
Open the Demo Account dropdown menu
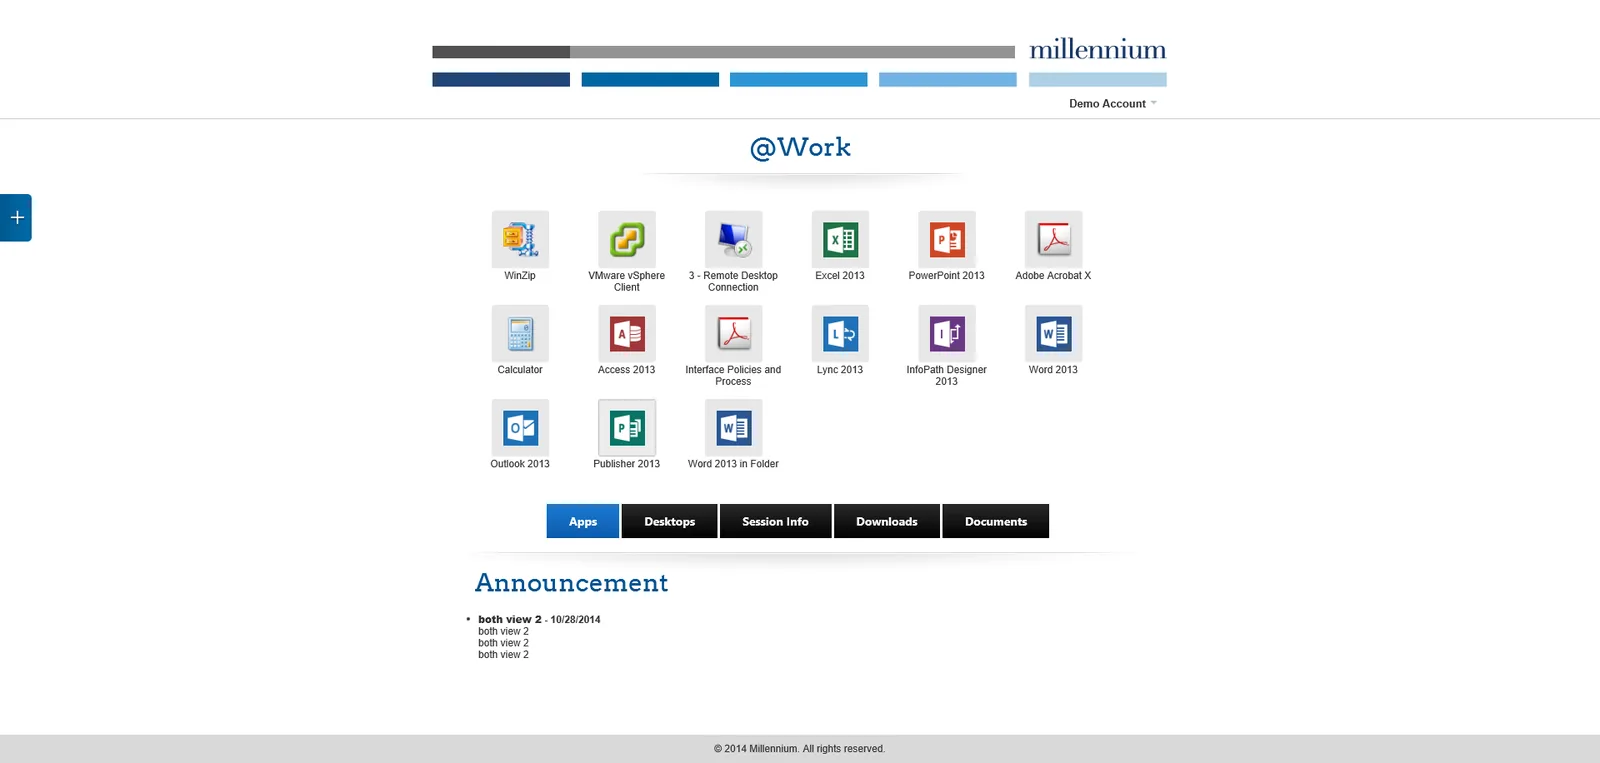point(1112,104)
